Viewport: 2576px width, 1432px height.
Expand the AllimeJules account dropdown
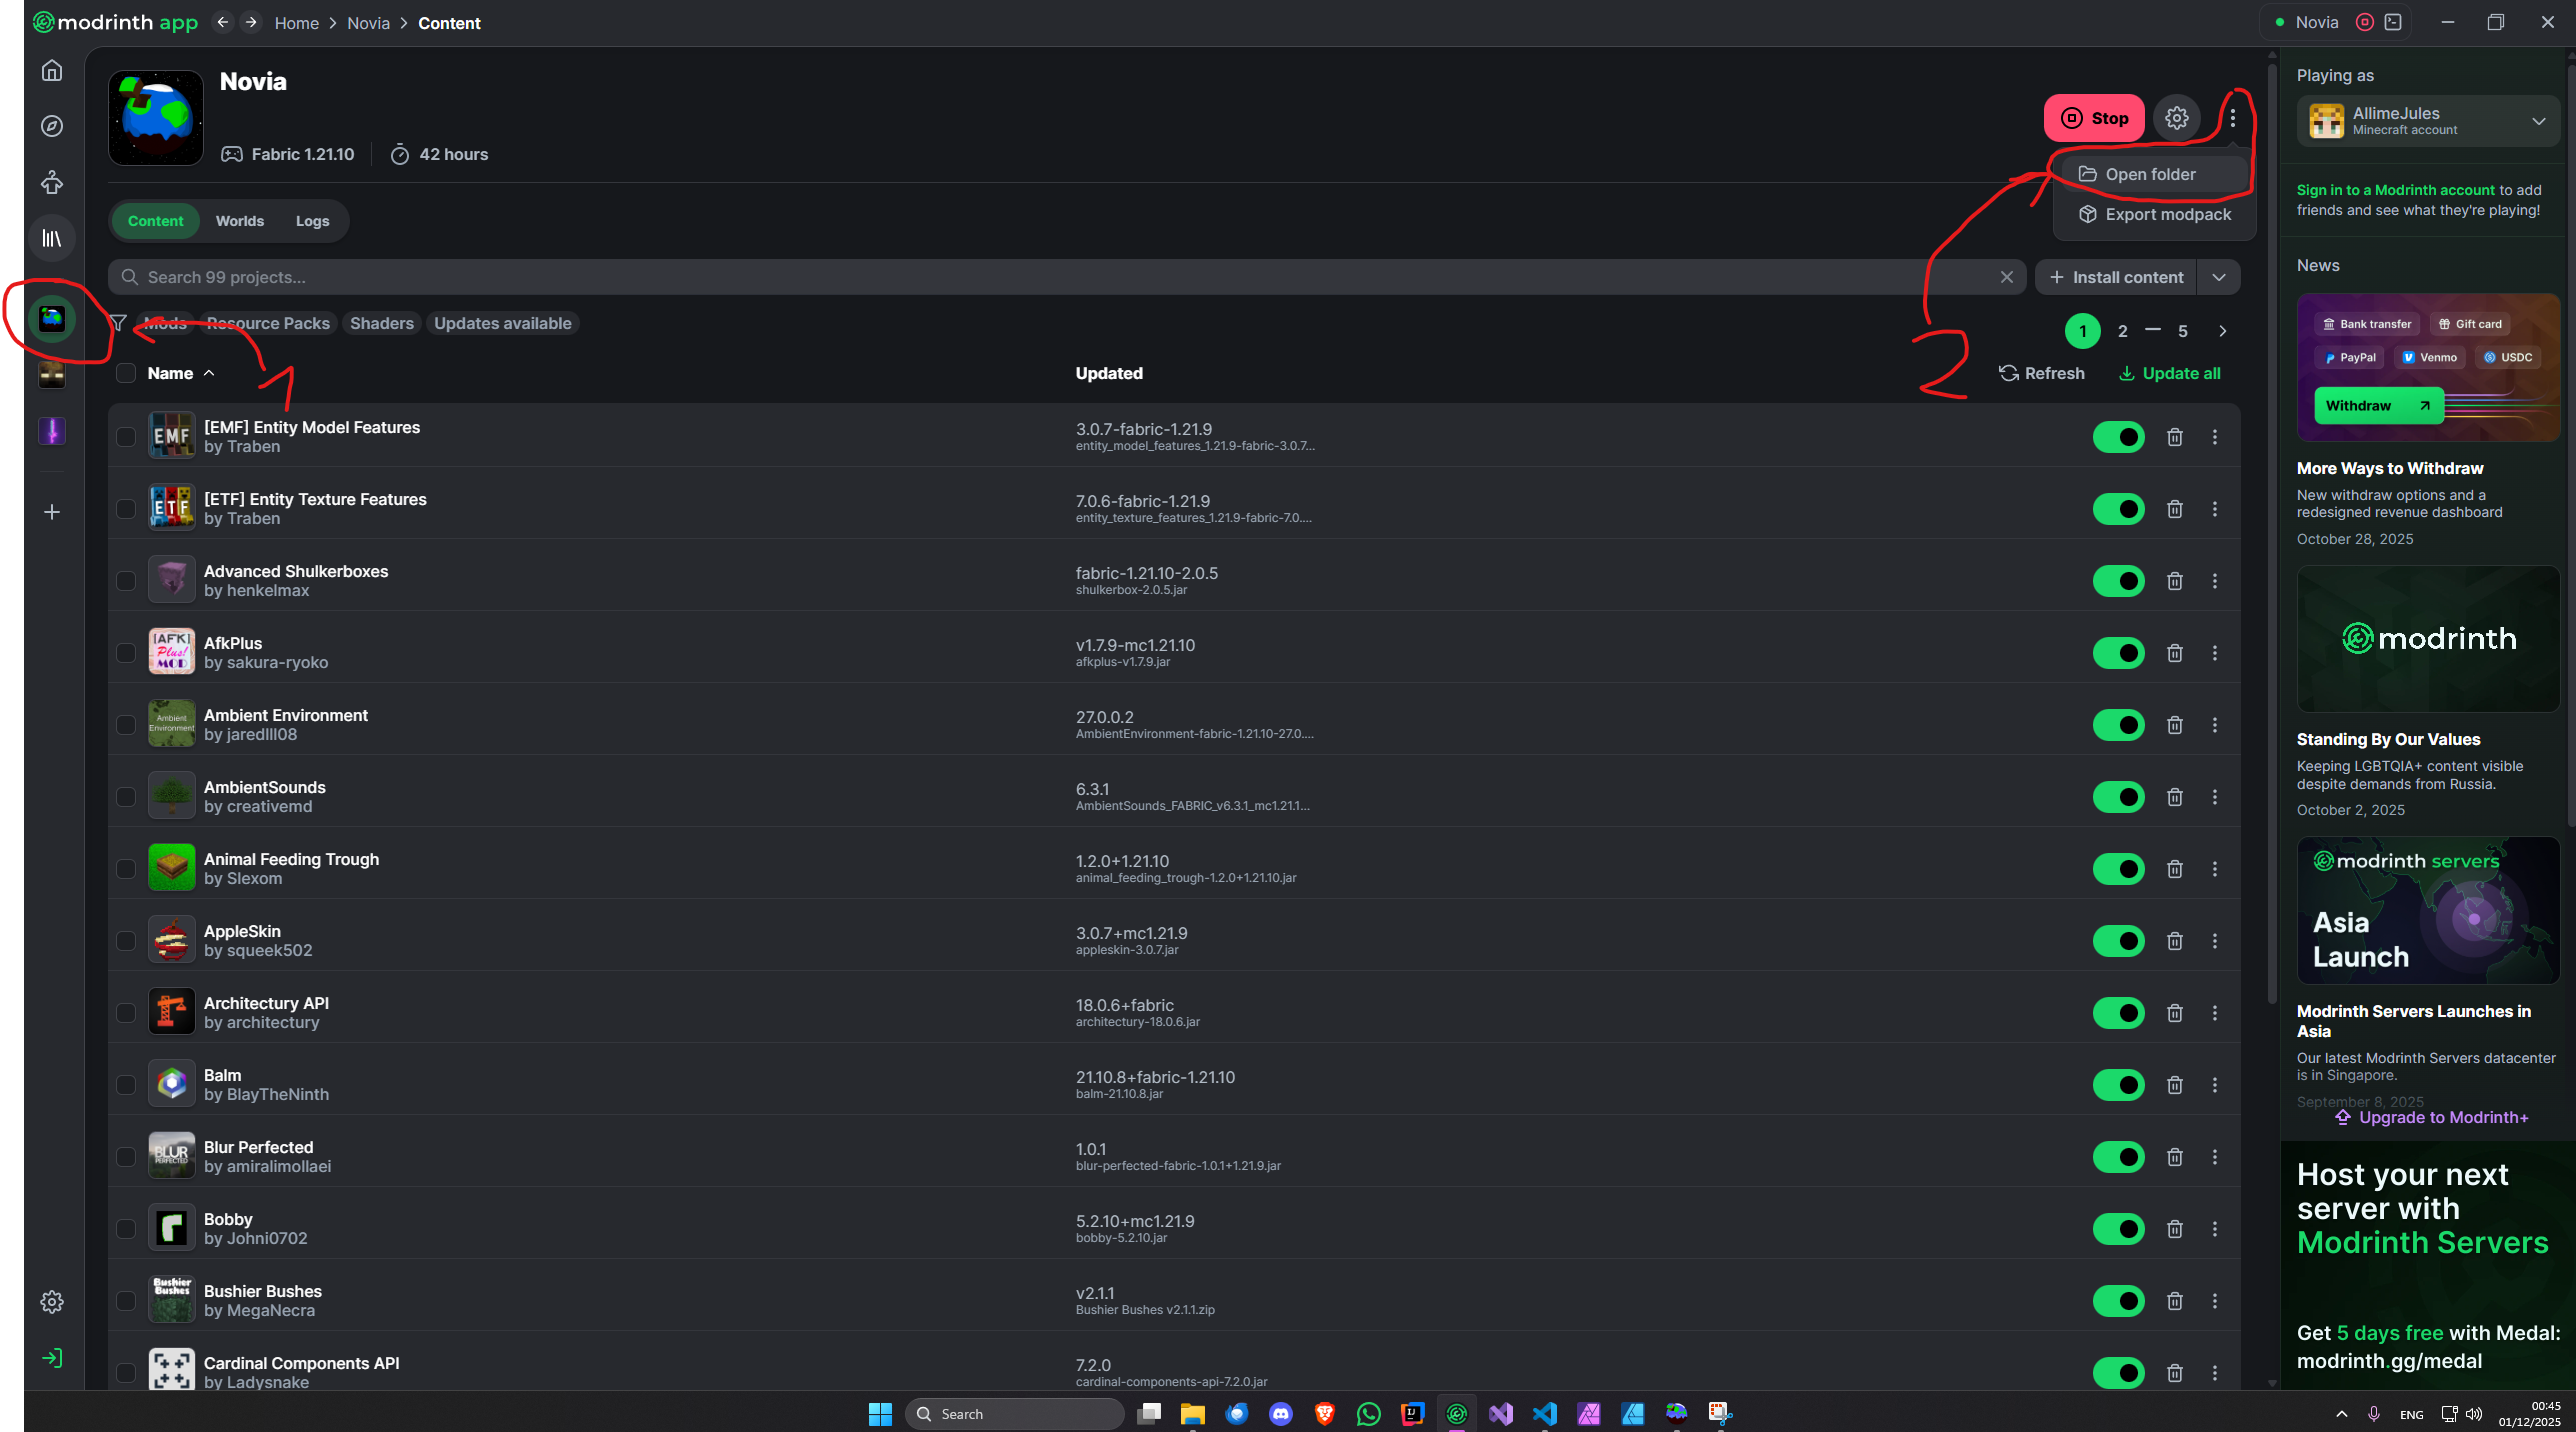pos(2538,121)
